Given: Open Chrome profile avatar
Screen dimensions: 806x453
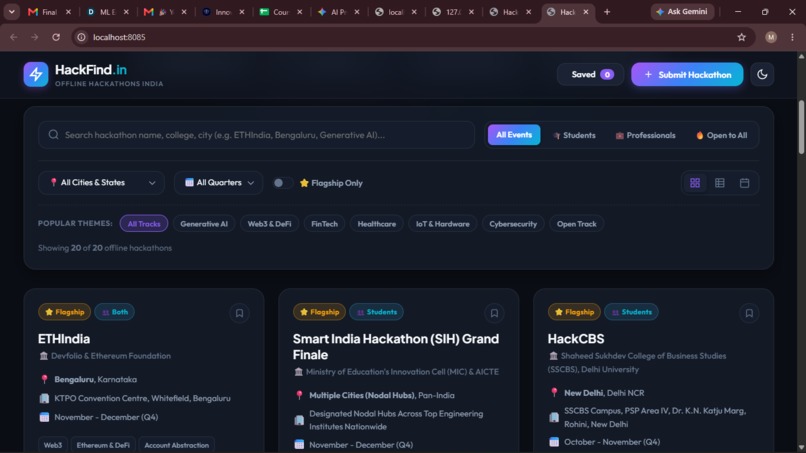Looking at the screenshot, I should click(x=771, y=37).
